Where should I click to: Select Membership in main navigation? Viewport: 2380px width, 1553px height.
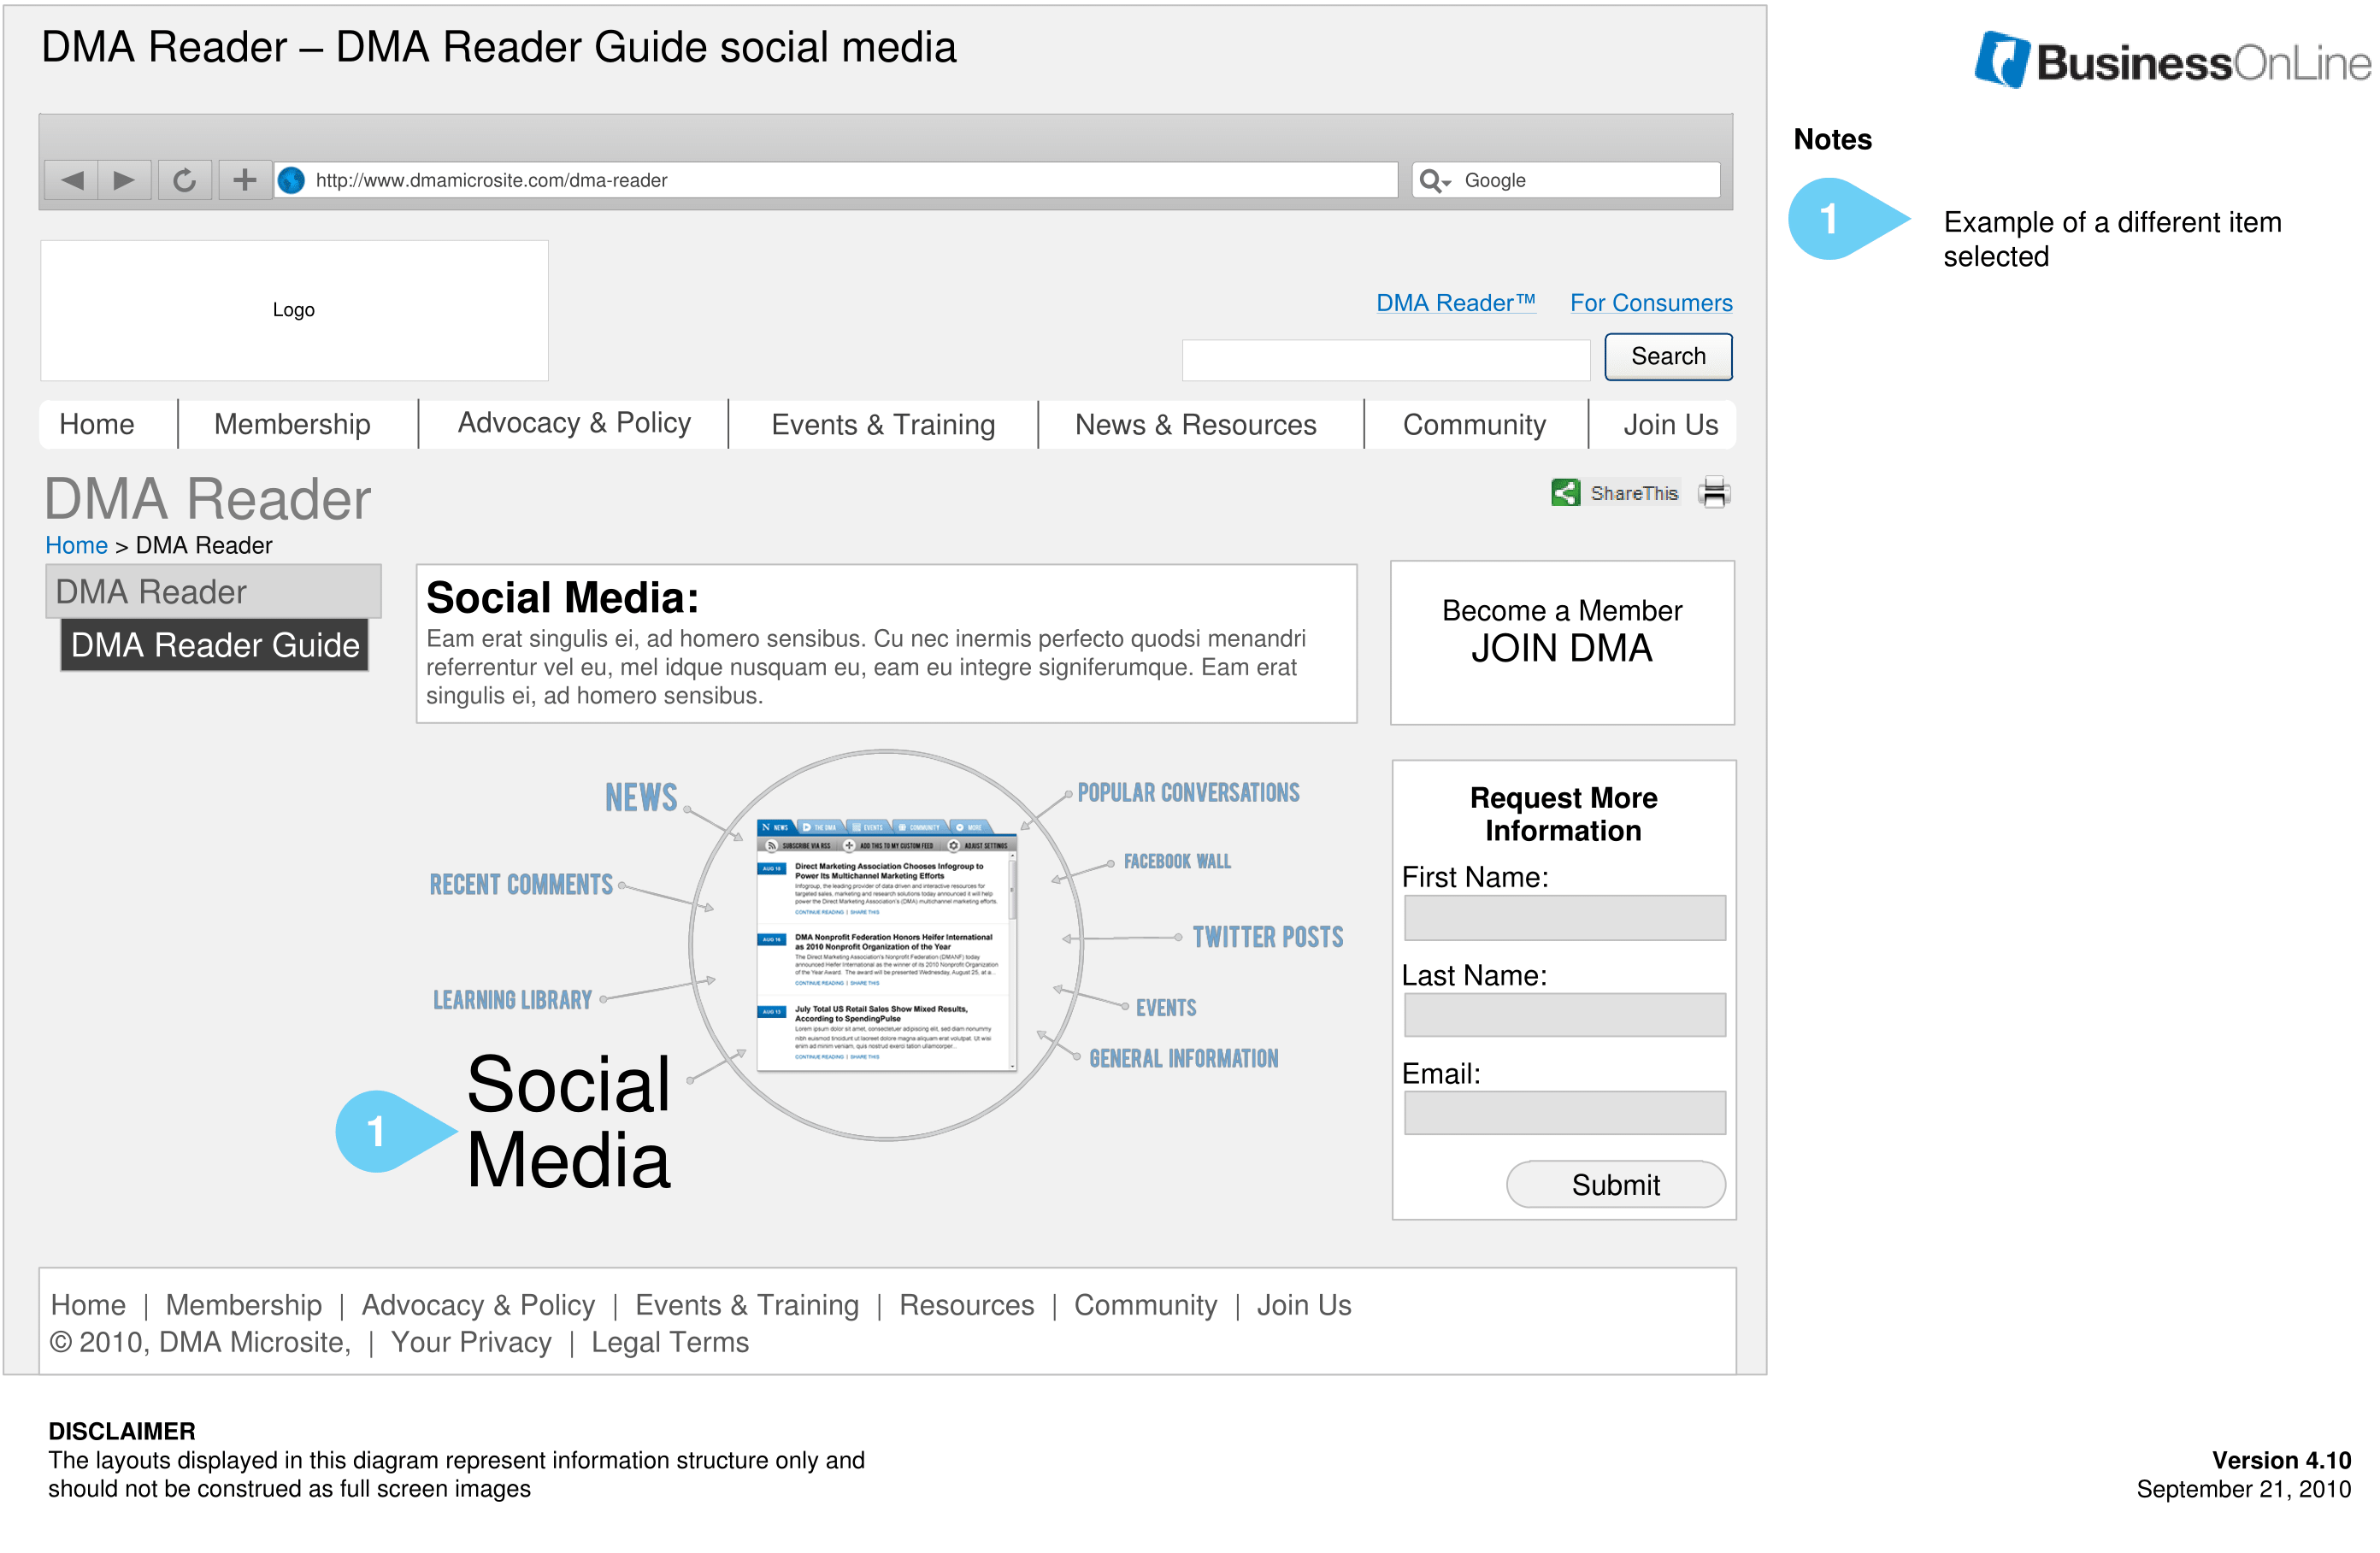tap(292, 424)
